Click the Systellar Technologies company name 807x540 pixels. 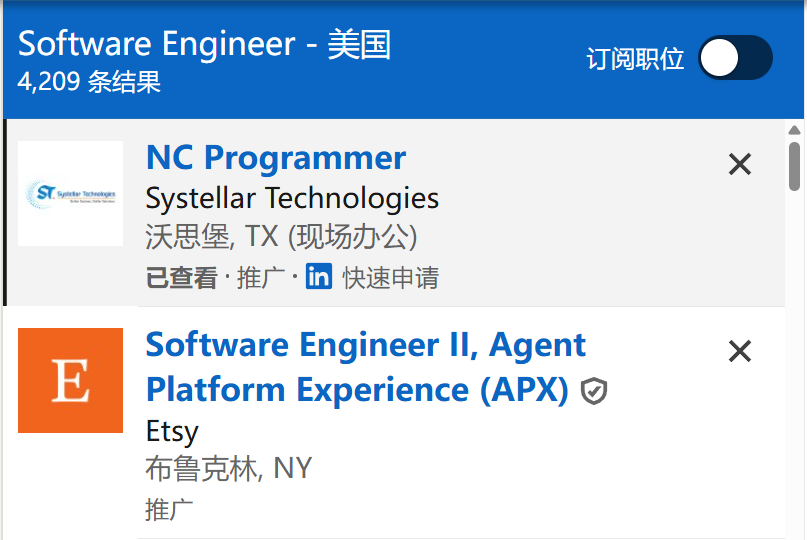tap(292, 199)
